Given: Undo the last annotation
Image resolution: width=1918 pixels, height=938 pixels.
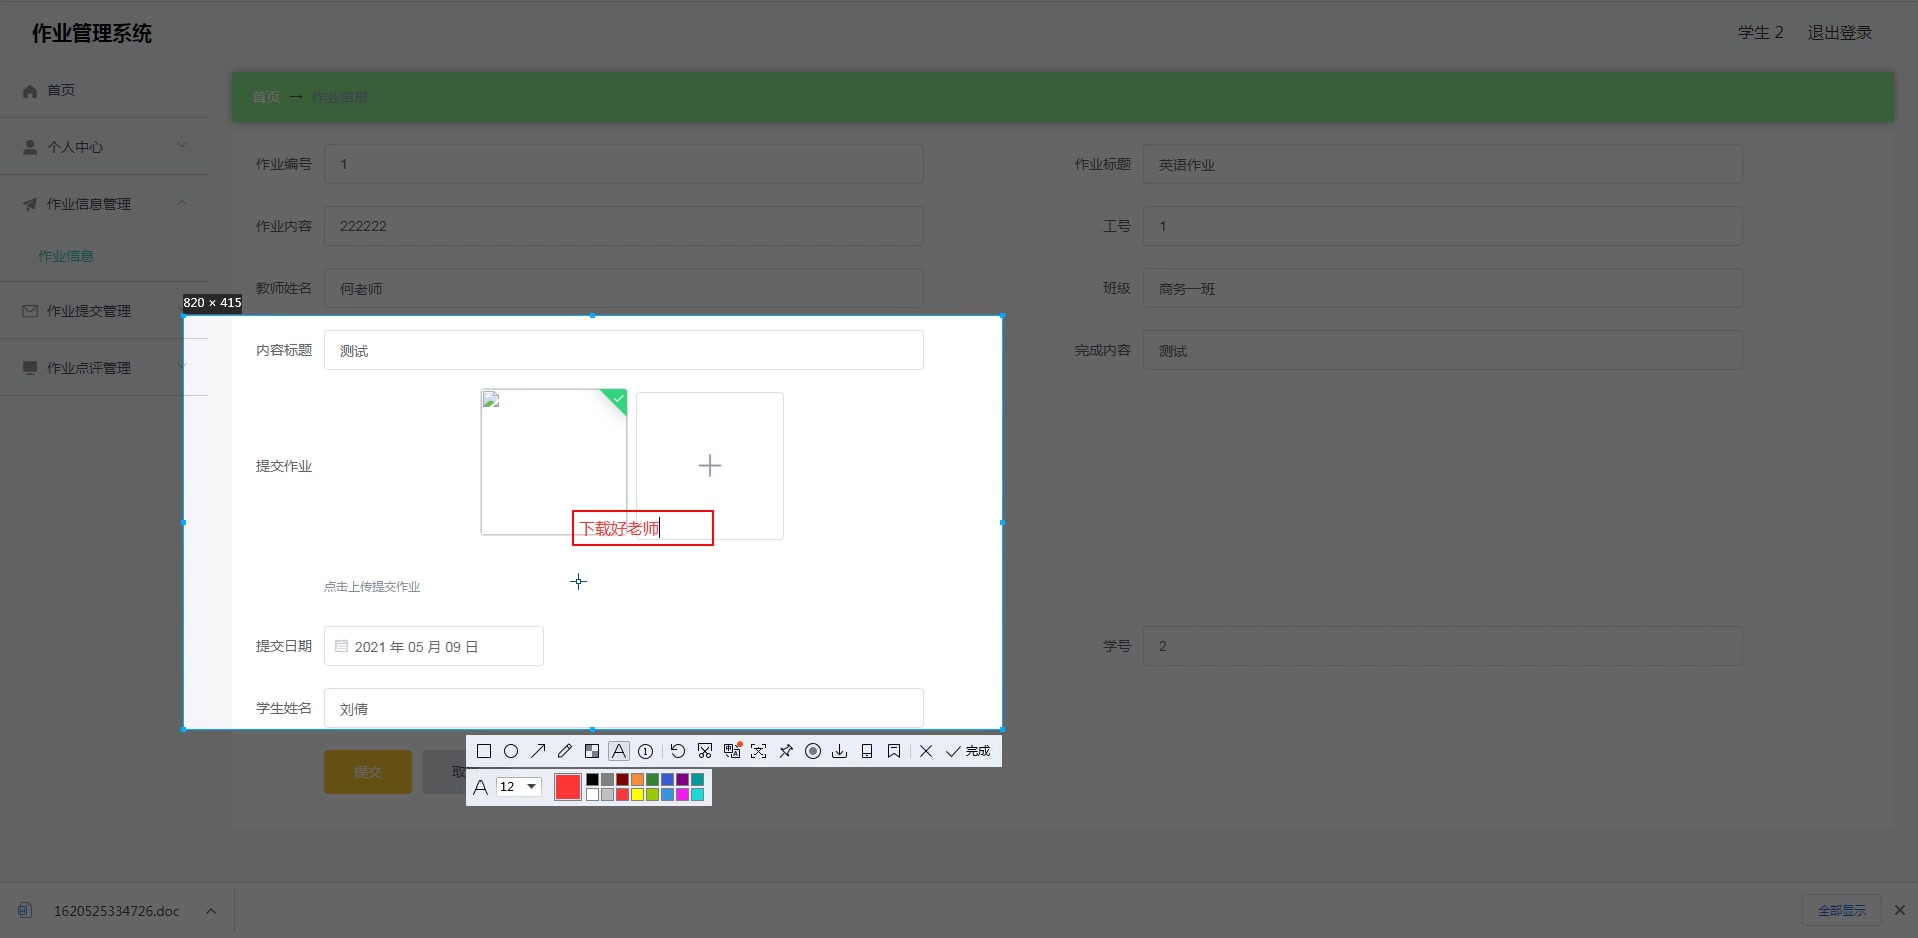Looking at the screenshot, I should coord(678,751).
